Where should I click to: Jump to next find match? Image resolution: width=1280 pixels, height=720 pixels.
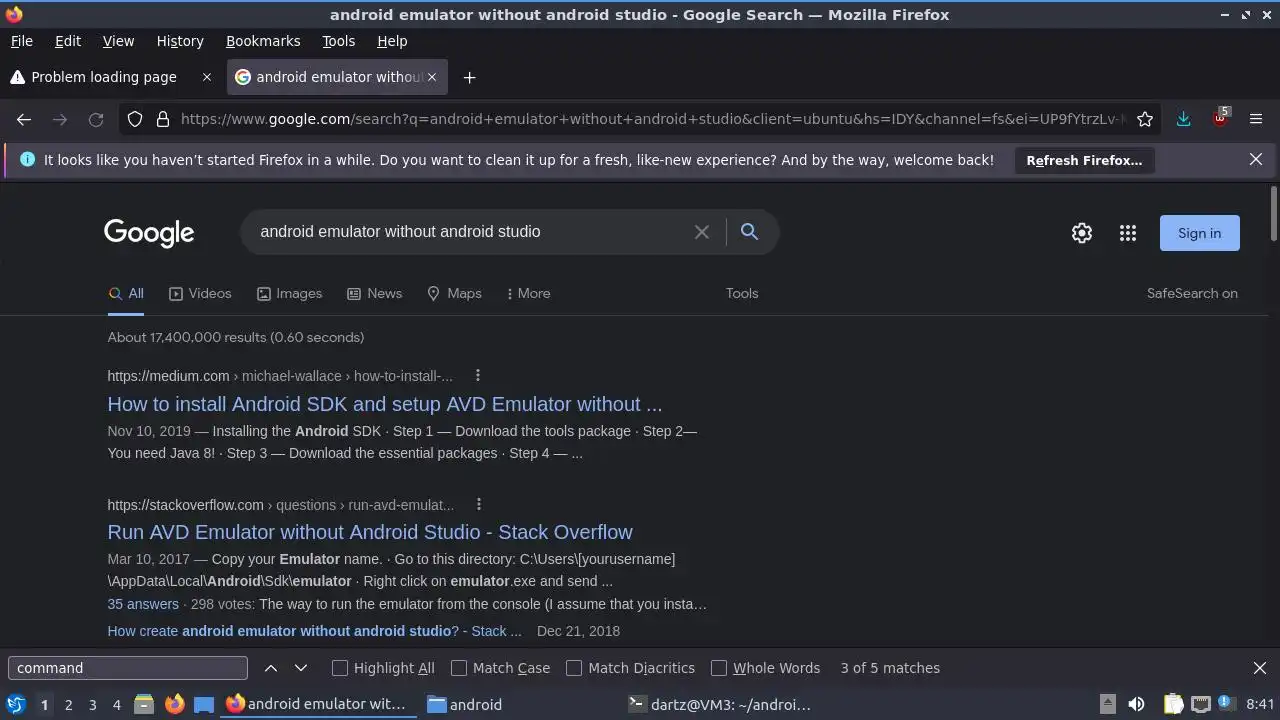pos(301,668)
